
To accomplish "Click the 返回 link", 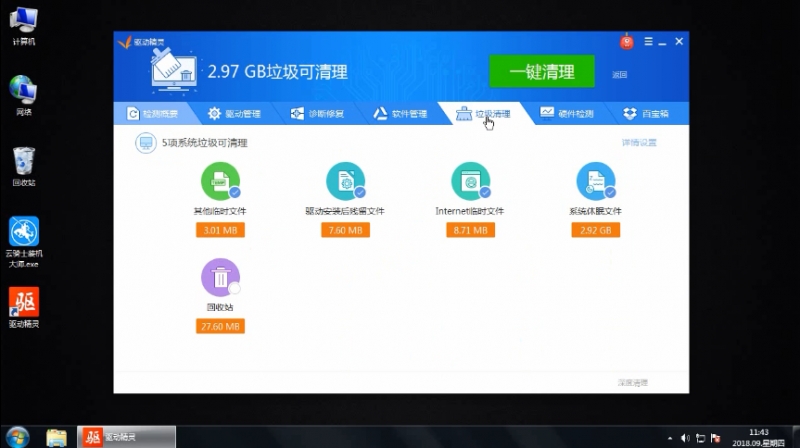I will click(619, 74).
